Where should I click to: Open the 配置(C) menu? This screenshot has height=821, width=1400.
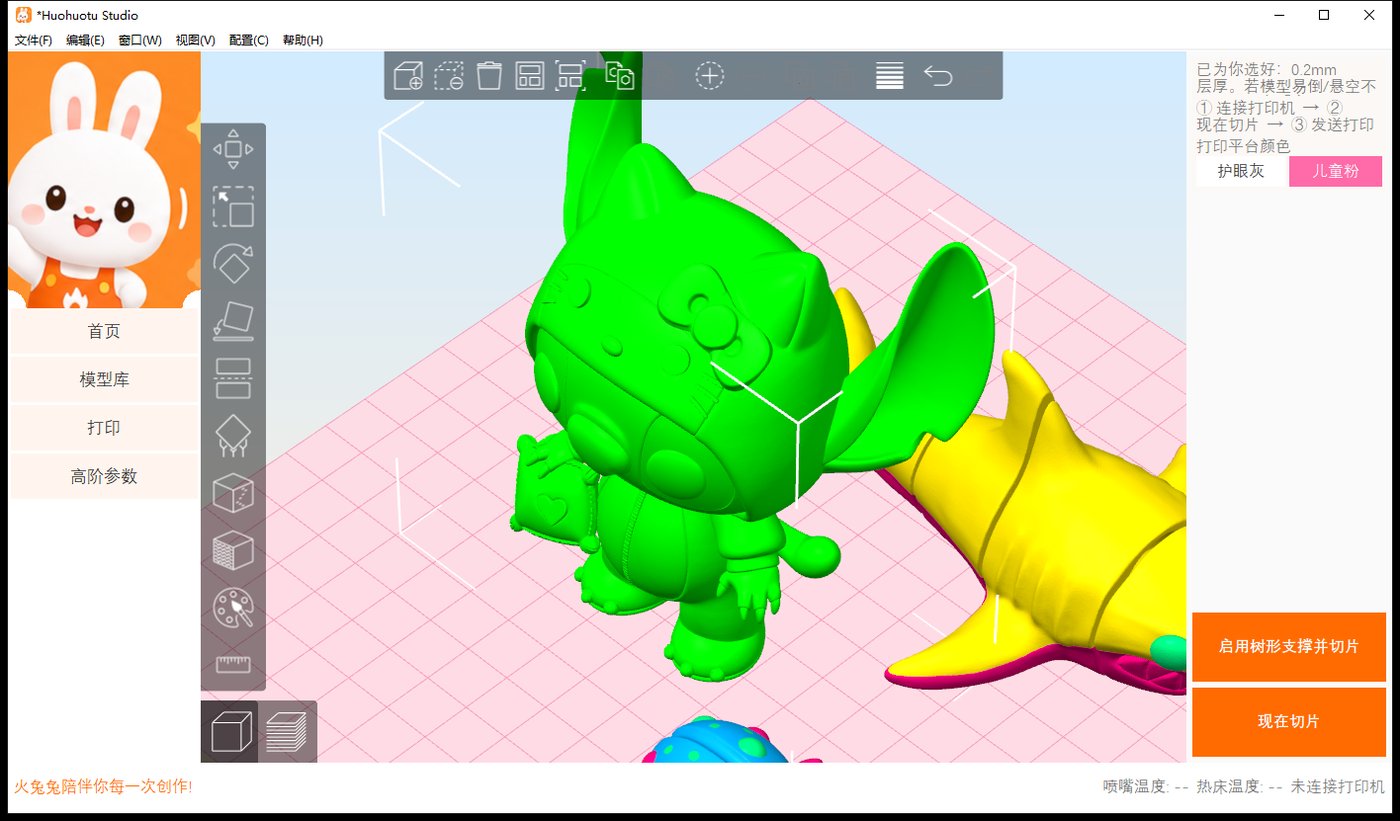pos(249,40)
